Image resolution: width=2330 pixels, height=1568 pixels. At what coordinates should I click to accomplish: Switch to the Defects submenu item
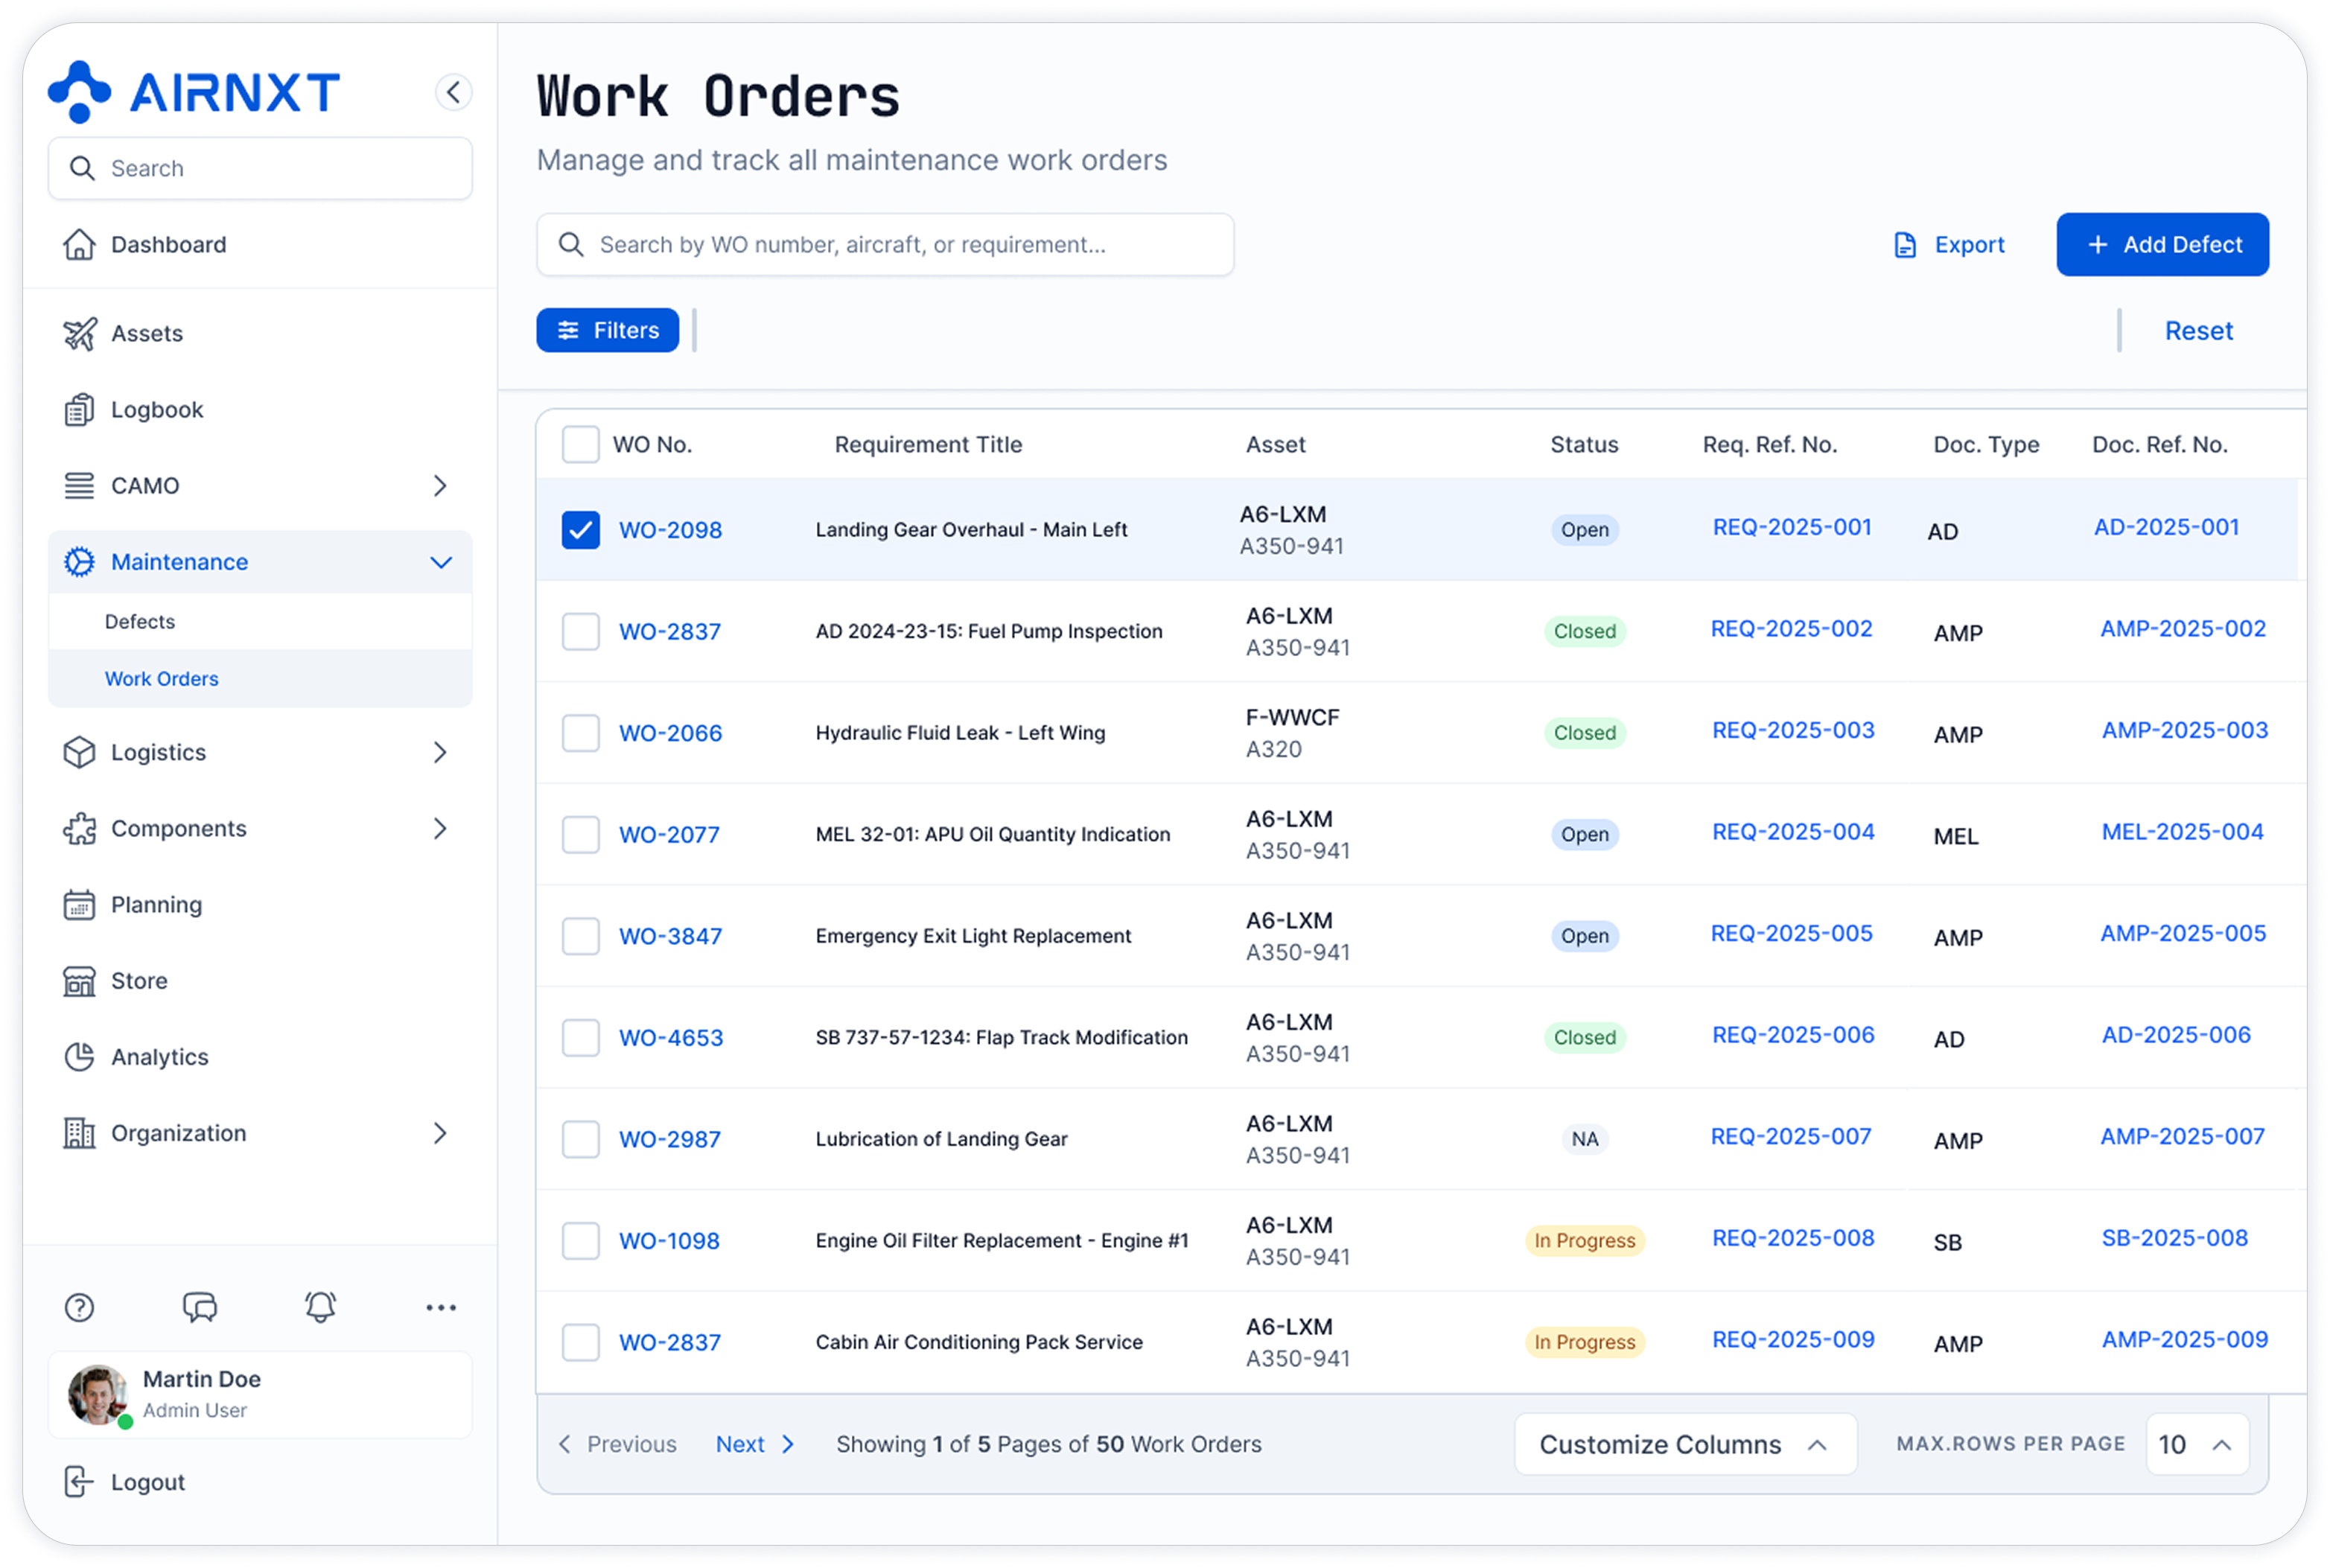tap(139, 621)
